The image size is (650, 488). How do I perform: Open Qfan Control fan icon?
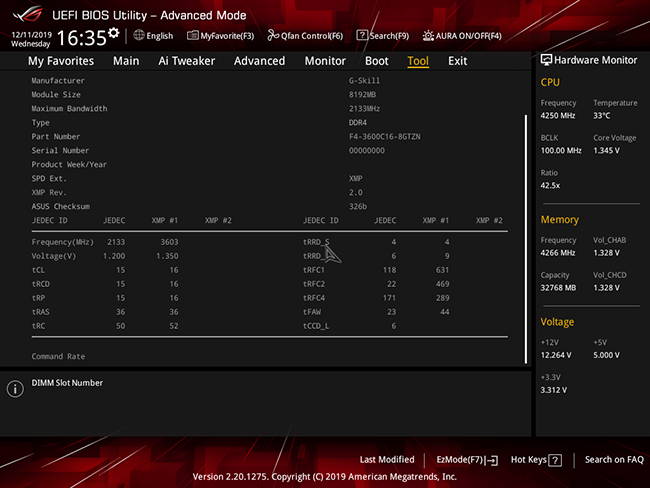[273, 36]
